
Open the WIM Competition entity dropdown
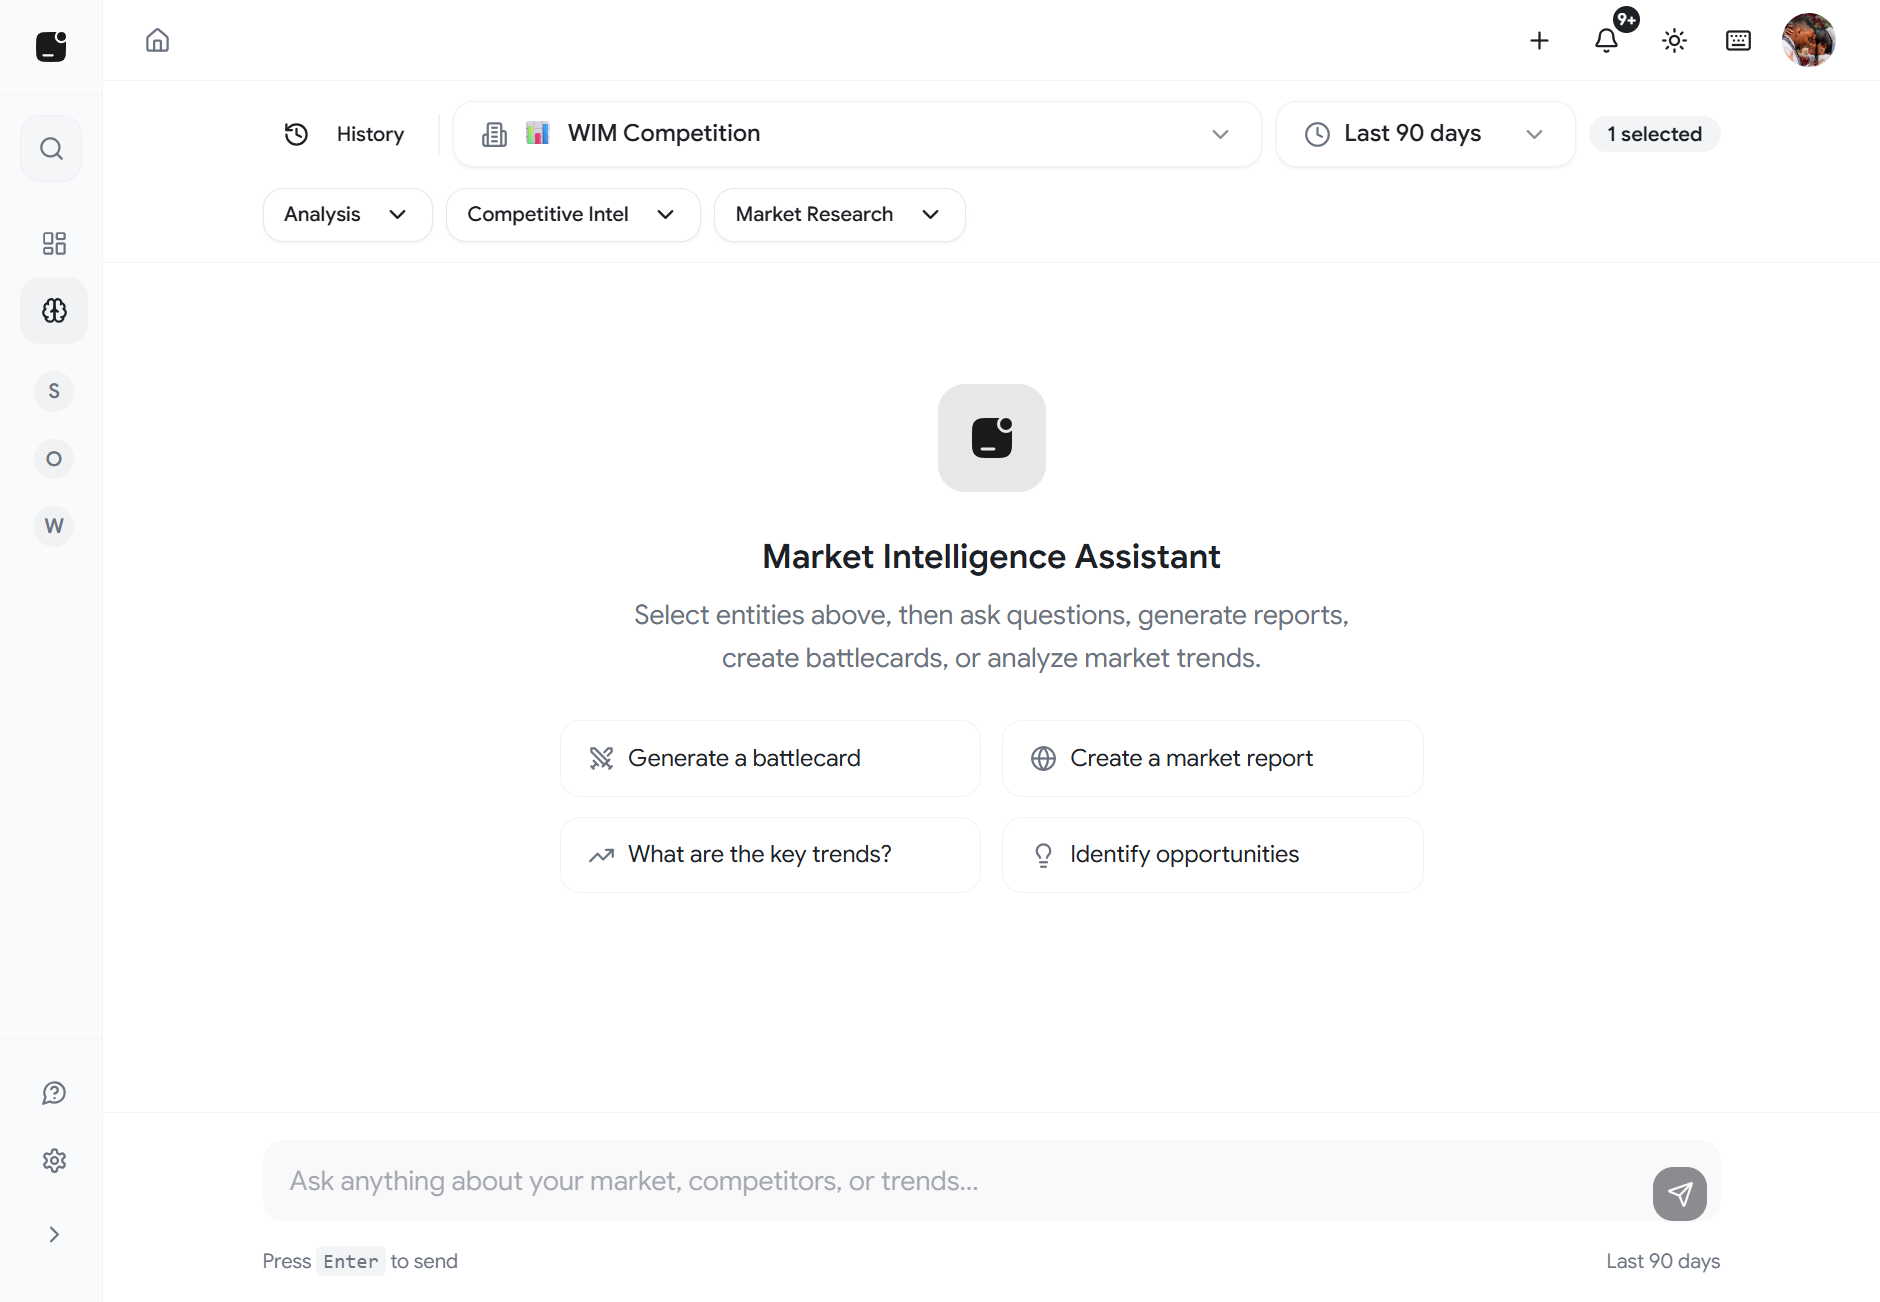[857, 134]
